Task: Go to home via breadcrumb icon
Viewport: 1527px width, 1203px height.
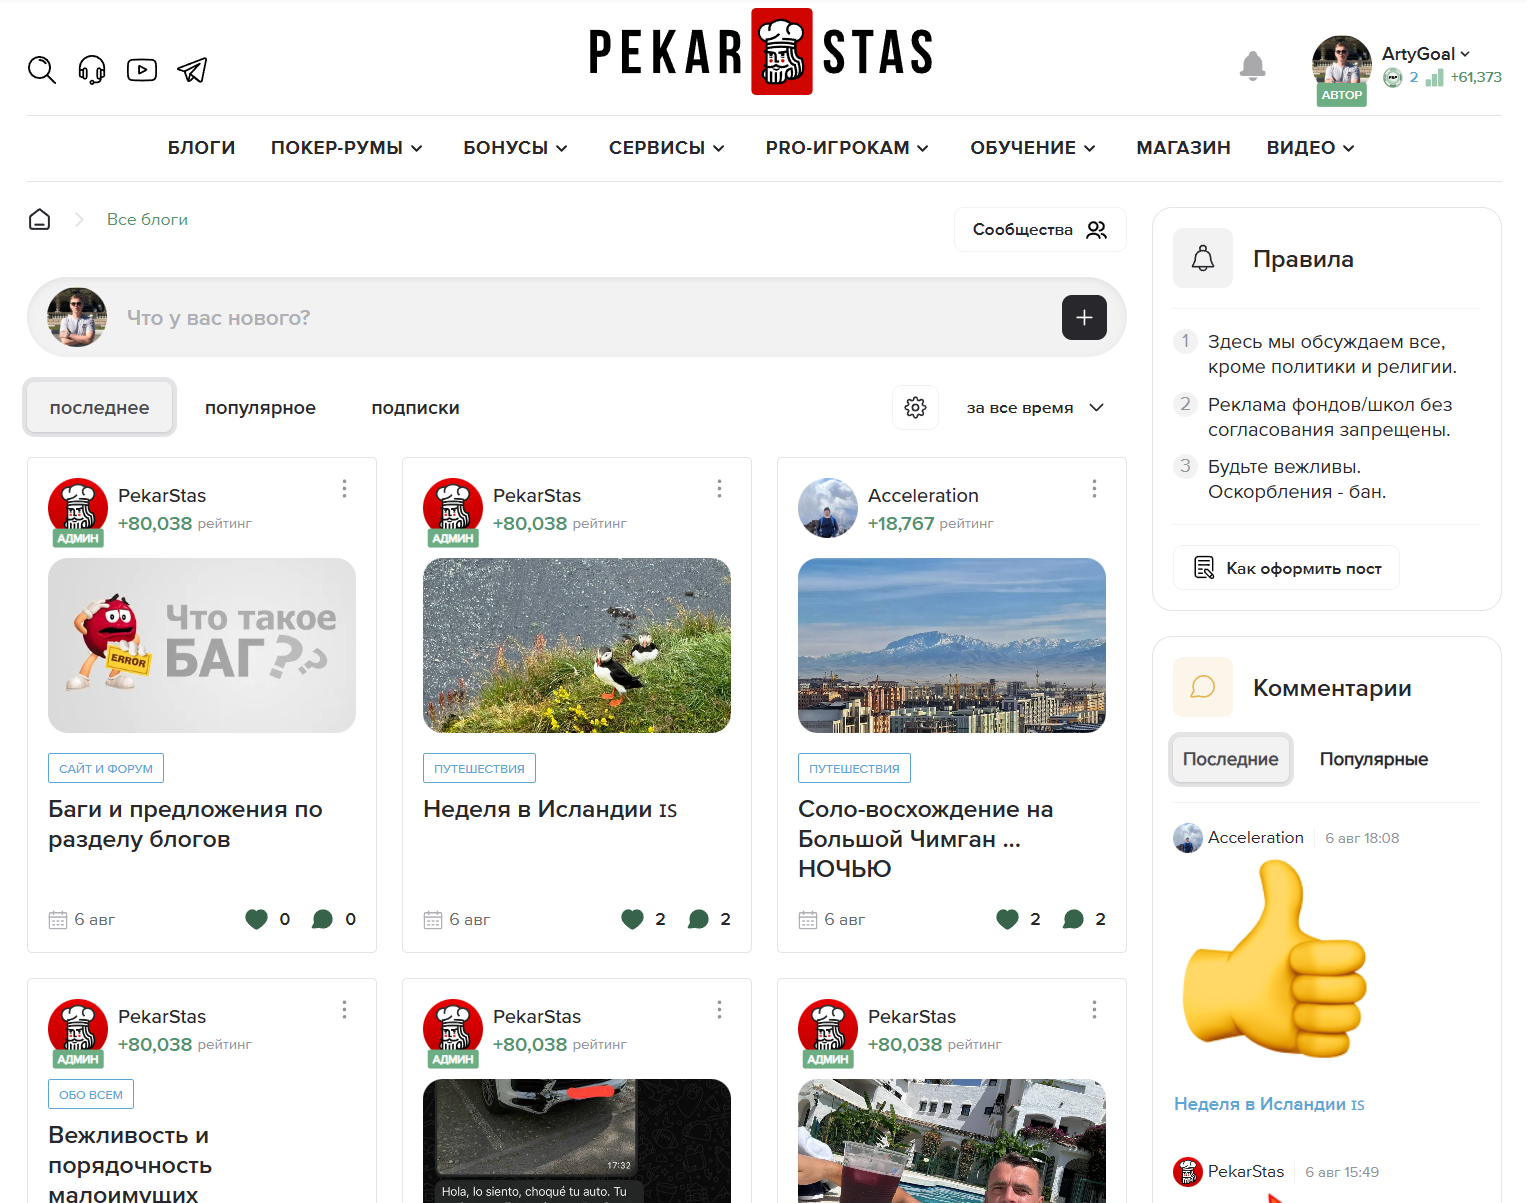Action: (39, 219)
